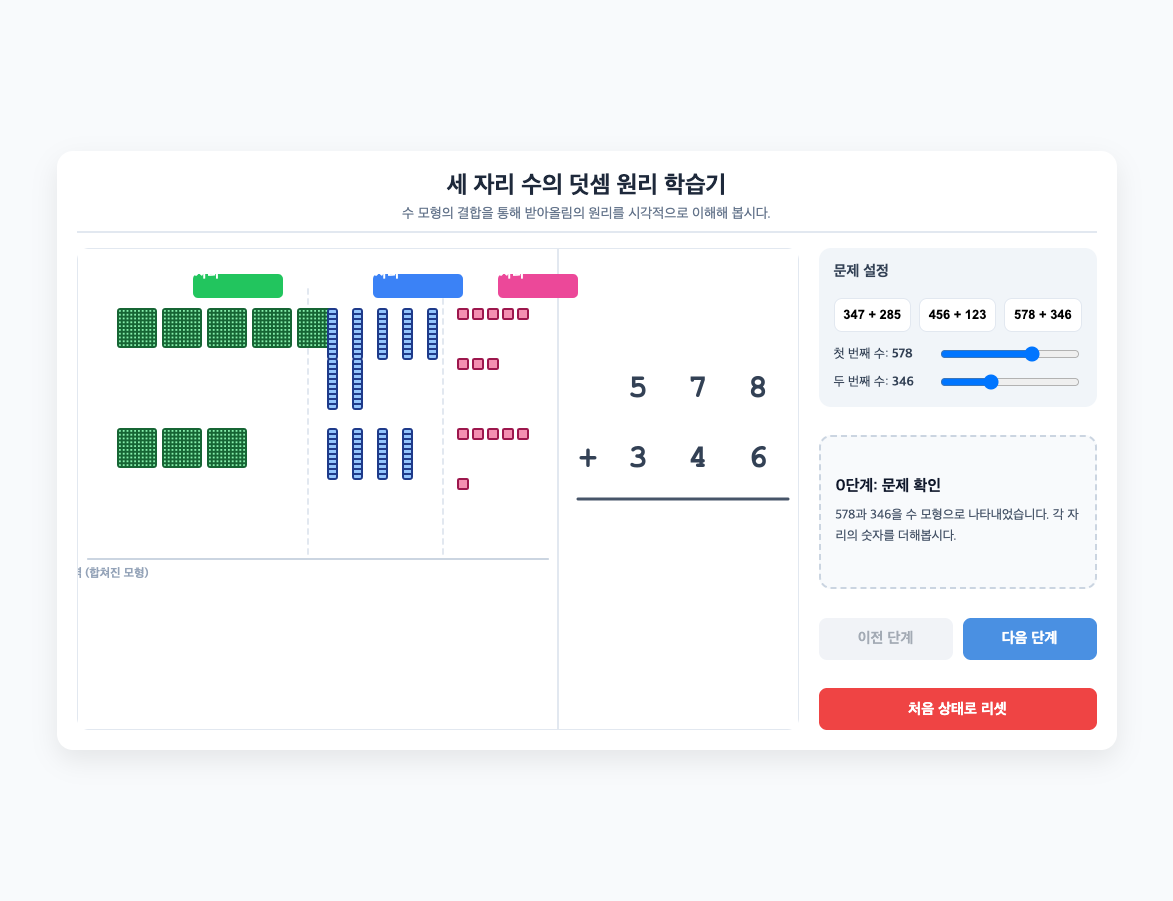Screen dimensions: 1173x901
Task: Click the digit 8 in the first number
Action: (758, 387)
